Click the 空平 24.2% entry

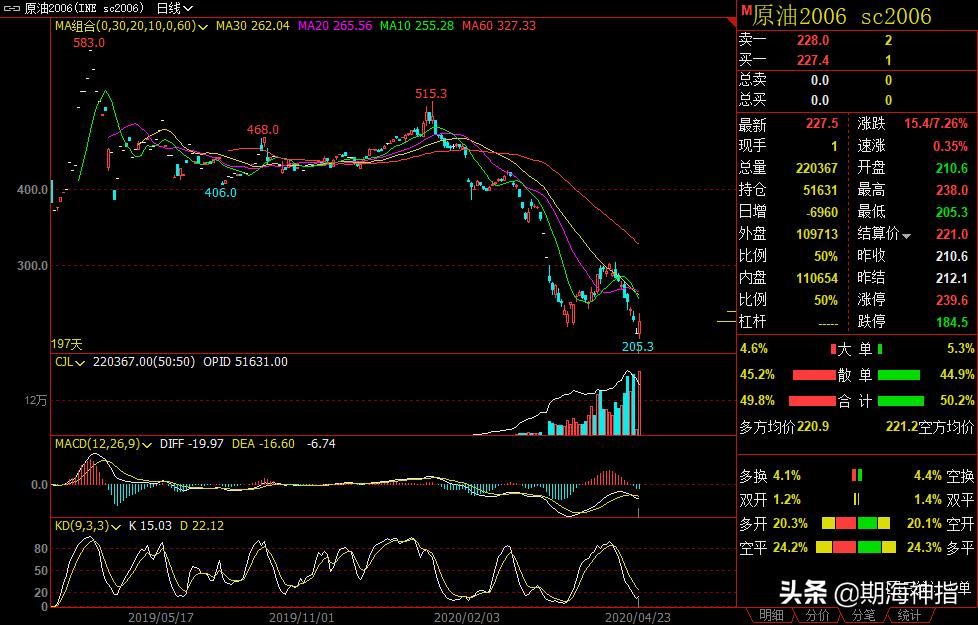click(x=773, y=548)
